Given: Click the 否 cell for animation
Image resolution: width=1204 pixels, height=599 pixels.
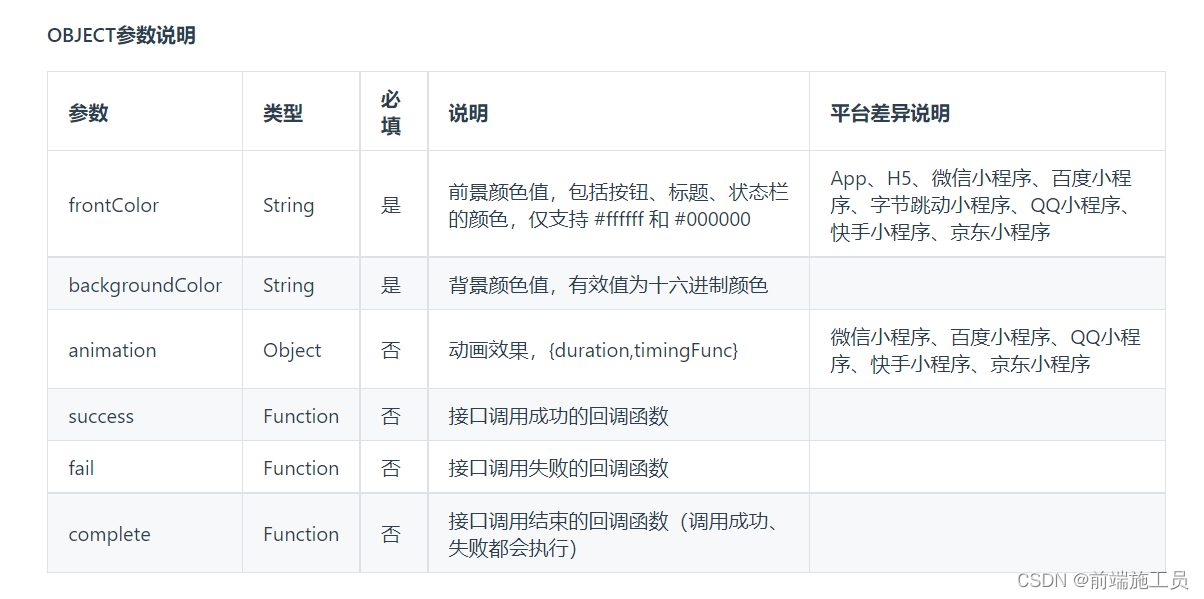Looking at the screenshot, I should (x=391, y=350).
